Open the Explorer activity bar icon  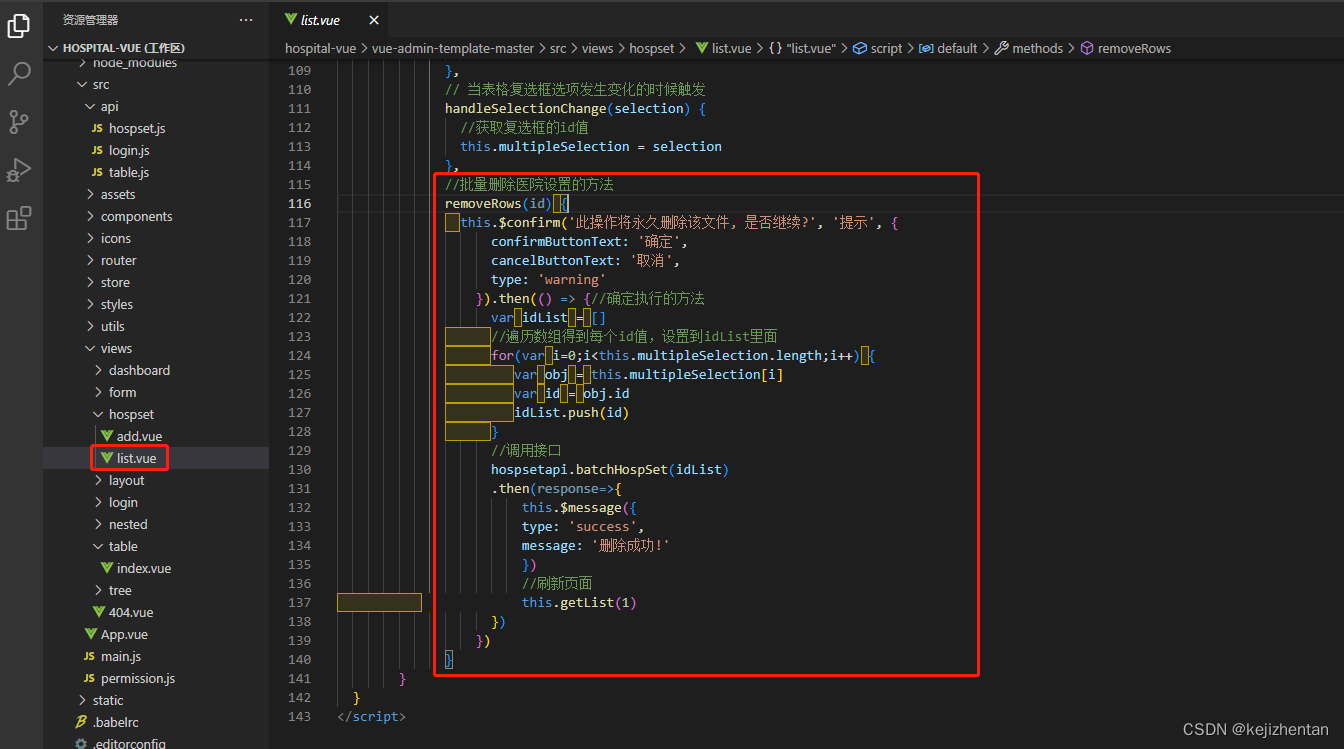(x=19, y=26)
